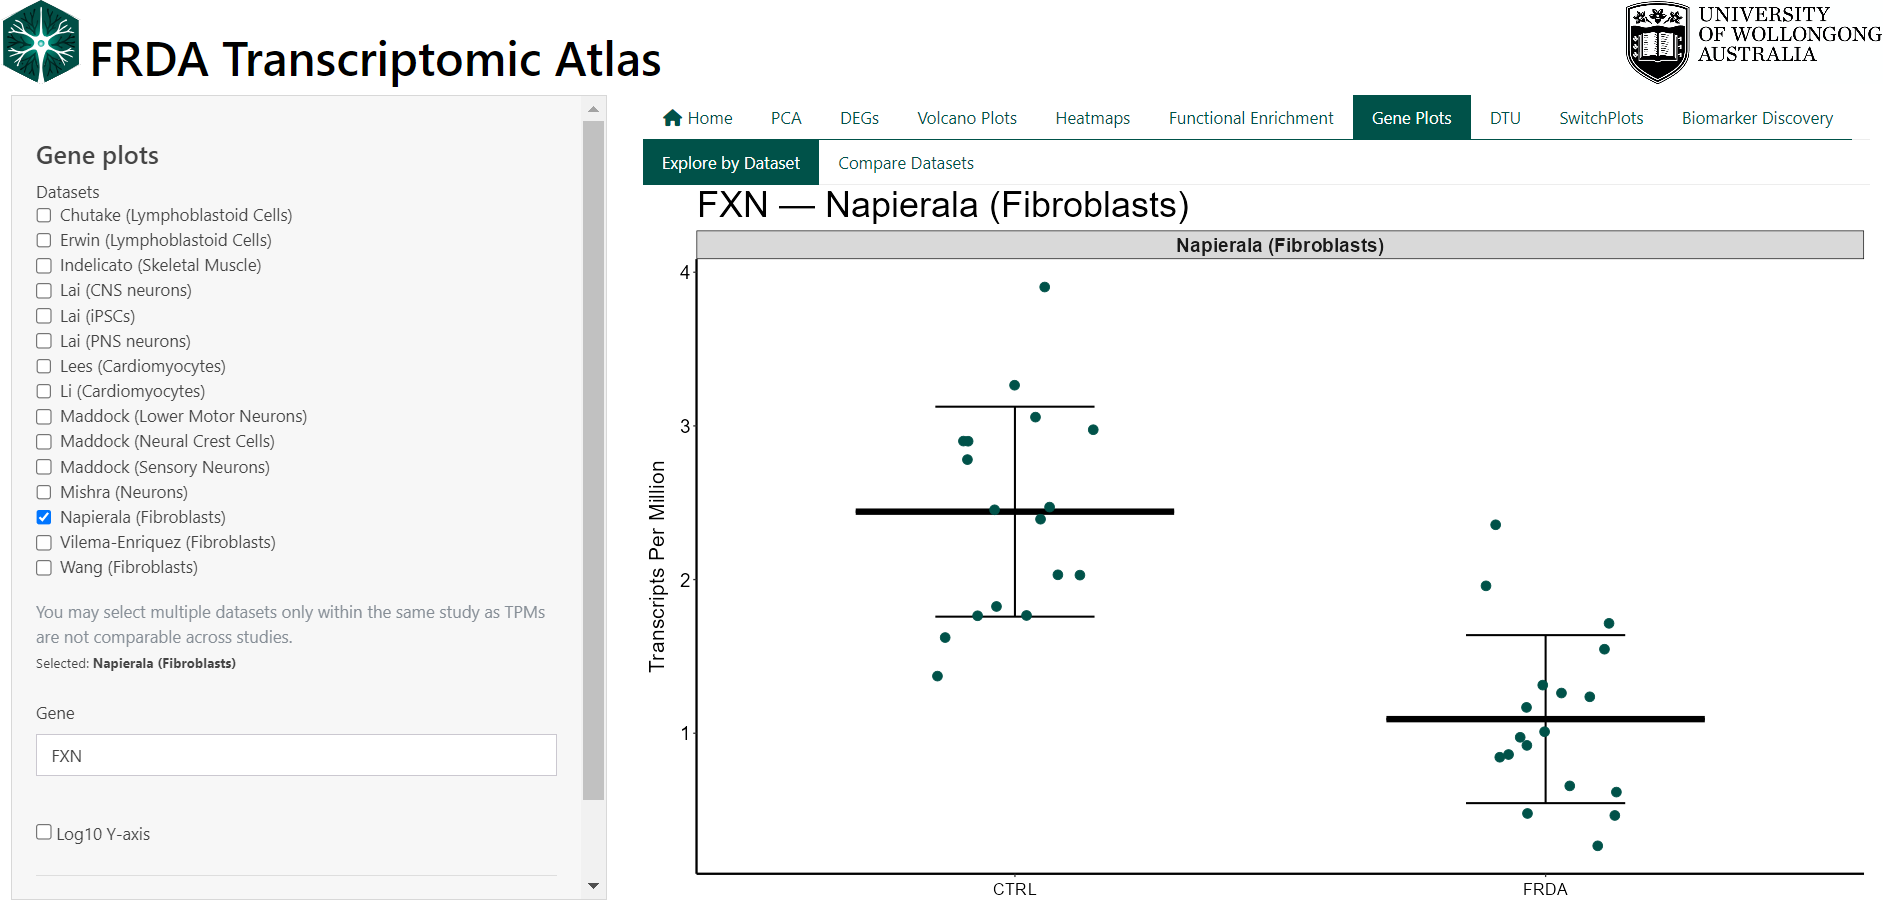Select the Compare Datasets subtab
Viewport: 1883px width, 913px height.
point(905,163)
